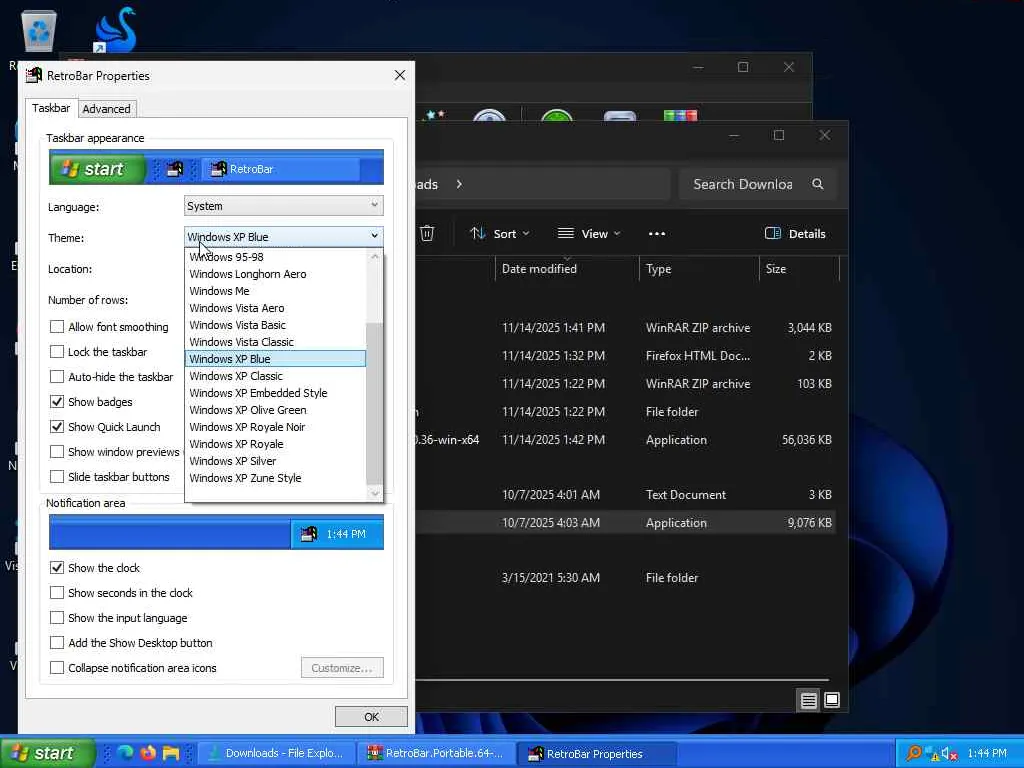Enable Slide taskbar buttons
Viewport: 1024px width, 768px height.
pos(57,477)
